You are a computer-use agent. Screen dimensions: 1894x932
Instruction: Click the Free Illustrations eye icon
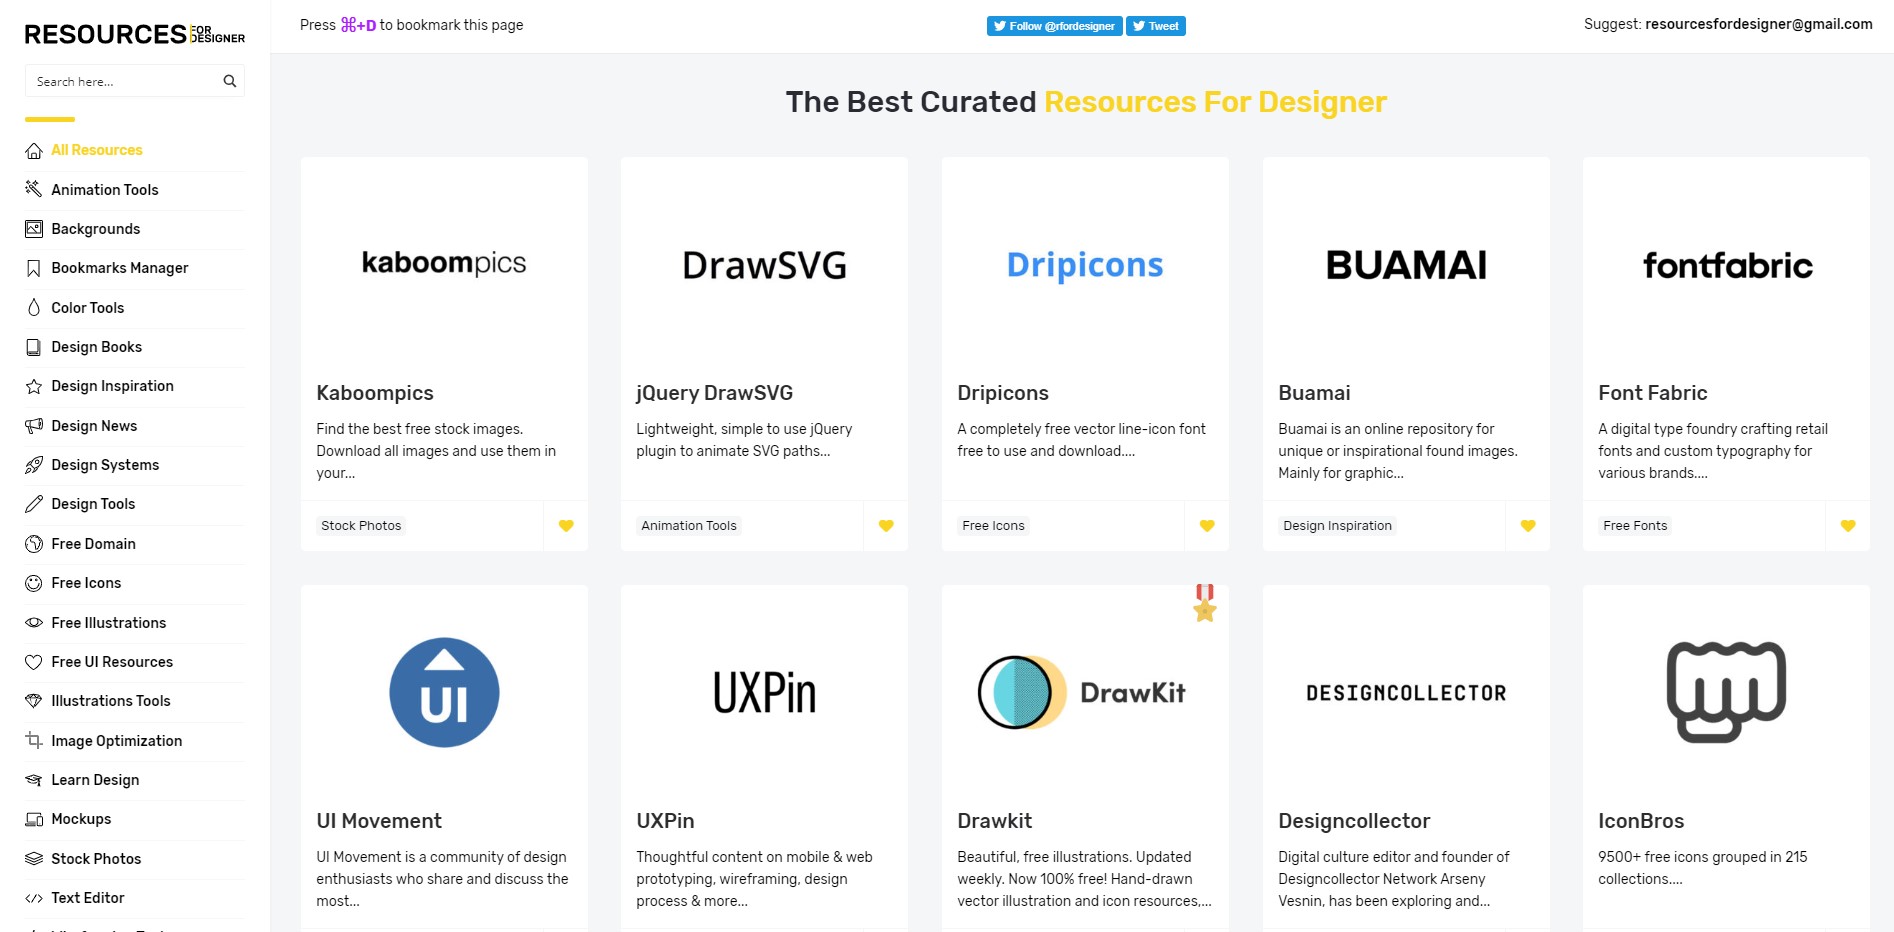click(x=34, y=623)
